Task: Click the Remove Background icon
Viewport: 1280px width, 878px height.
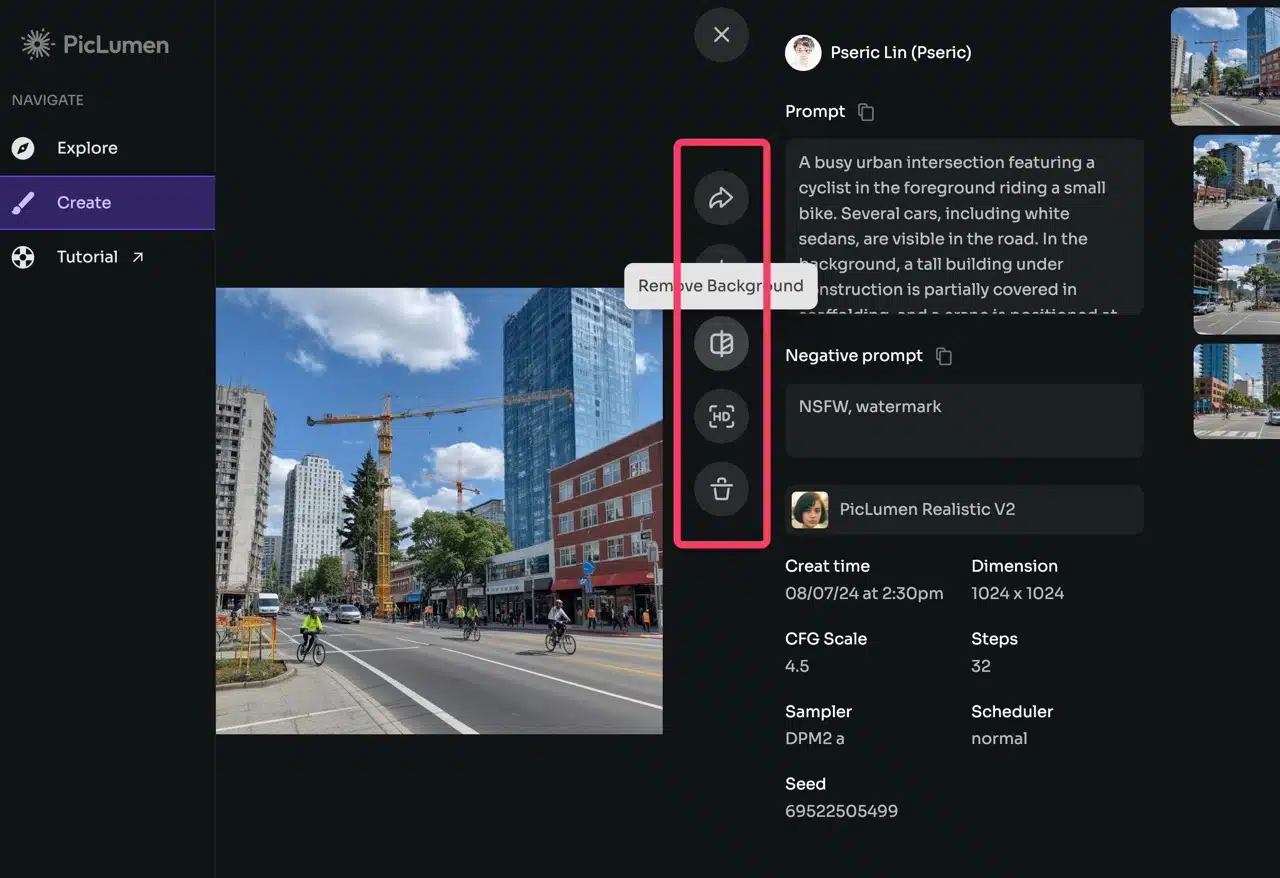Action: [721, 344]
